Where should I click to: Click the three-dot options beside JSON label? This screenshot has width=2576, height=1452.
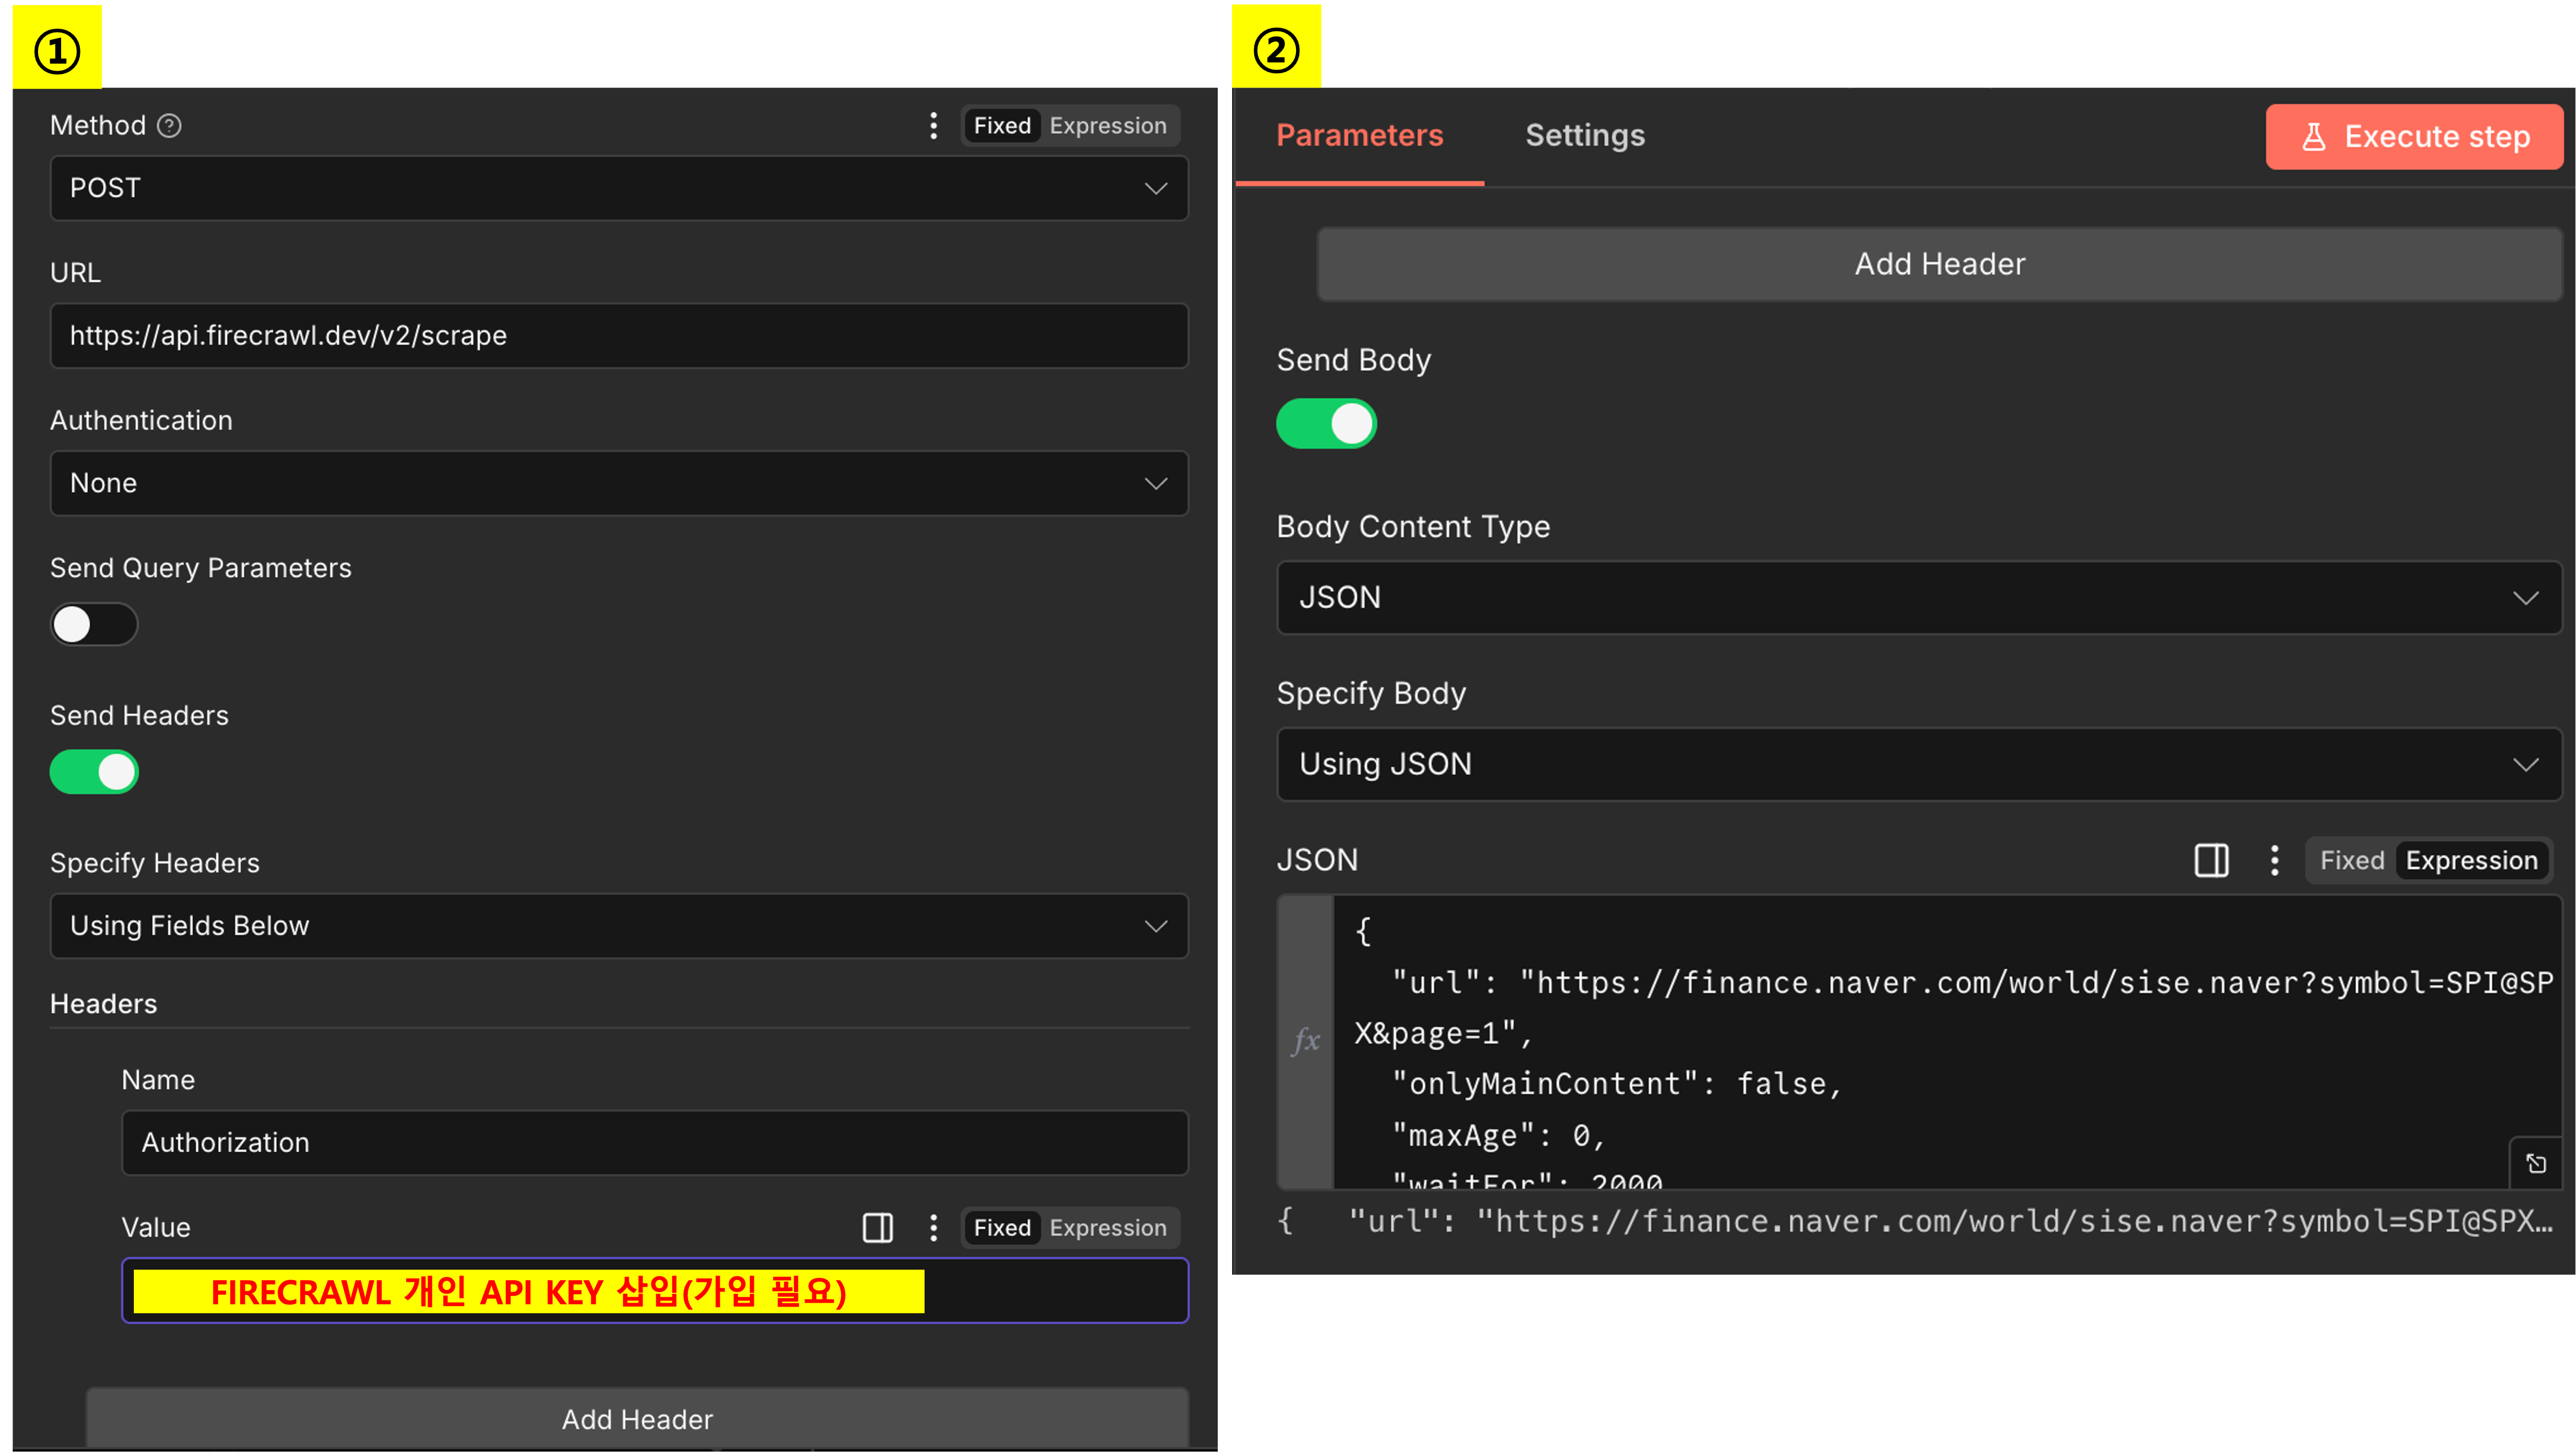[2274, 860]
